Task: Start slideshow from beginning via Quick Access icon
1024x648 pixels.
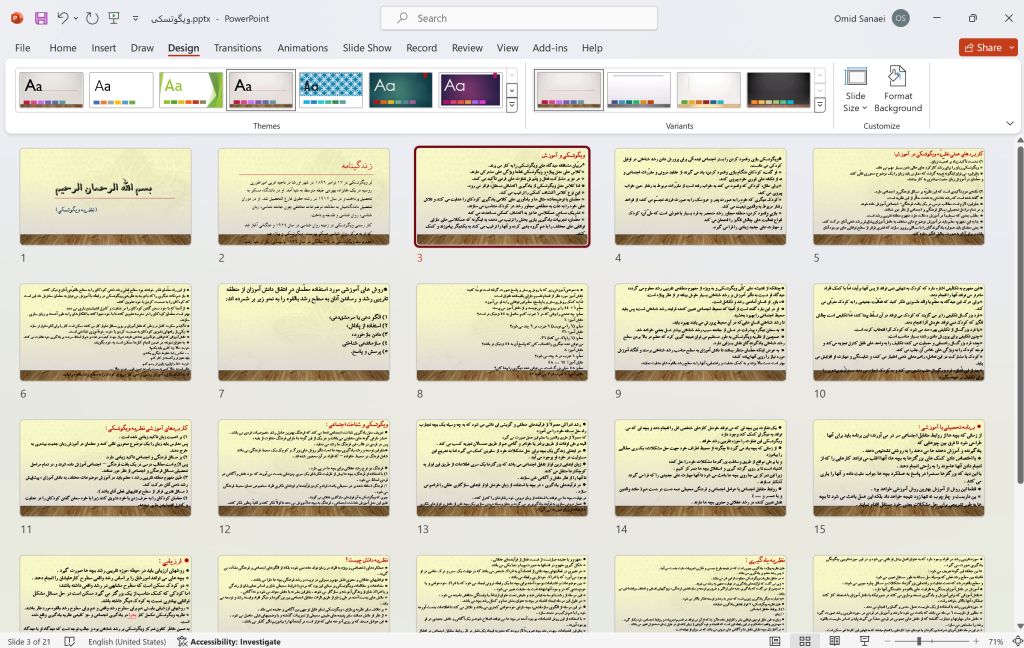Action: 114,18
